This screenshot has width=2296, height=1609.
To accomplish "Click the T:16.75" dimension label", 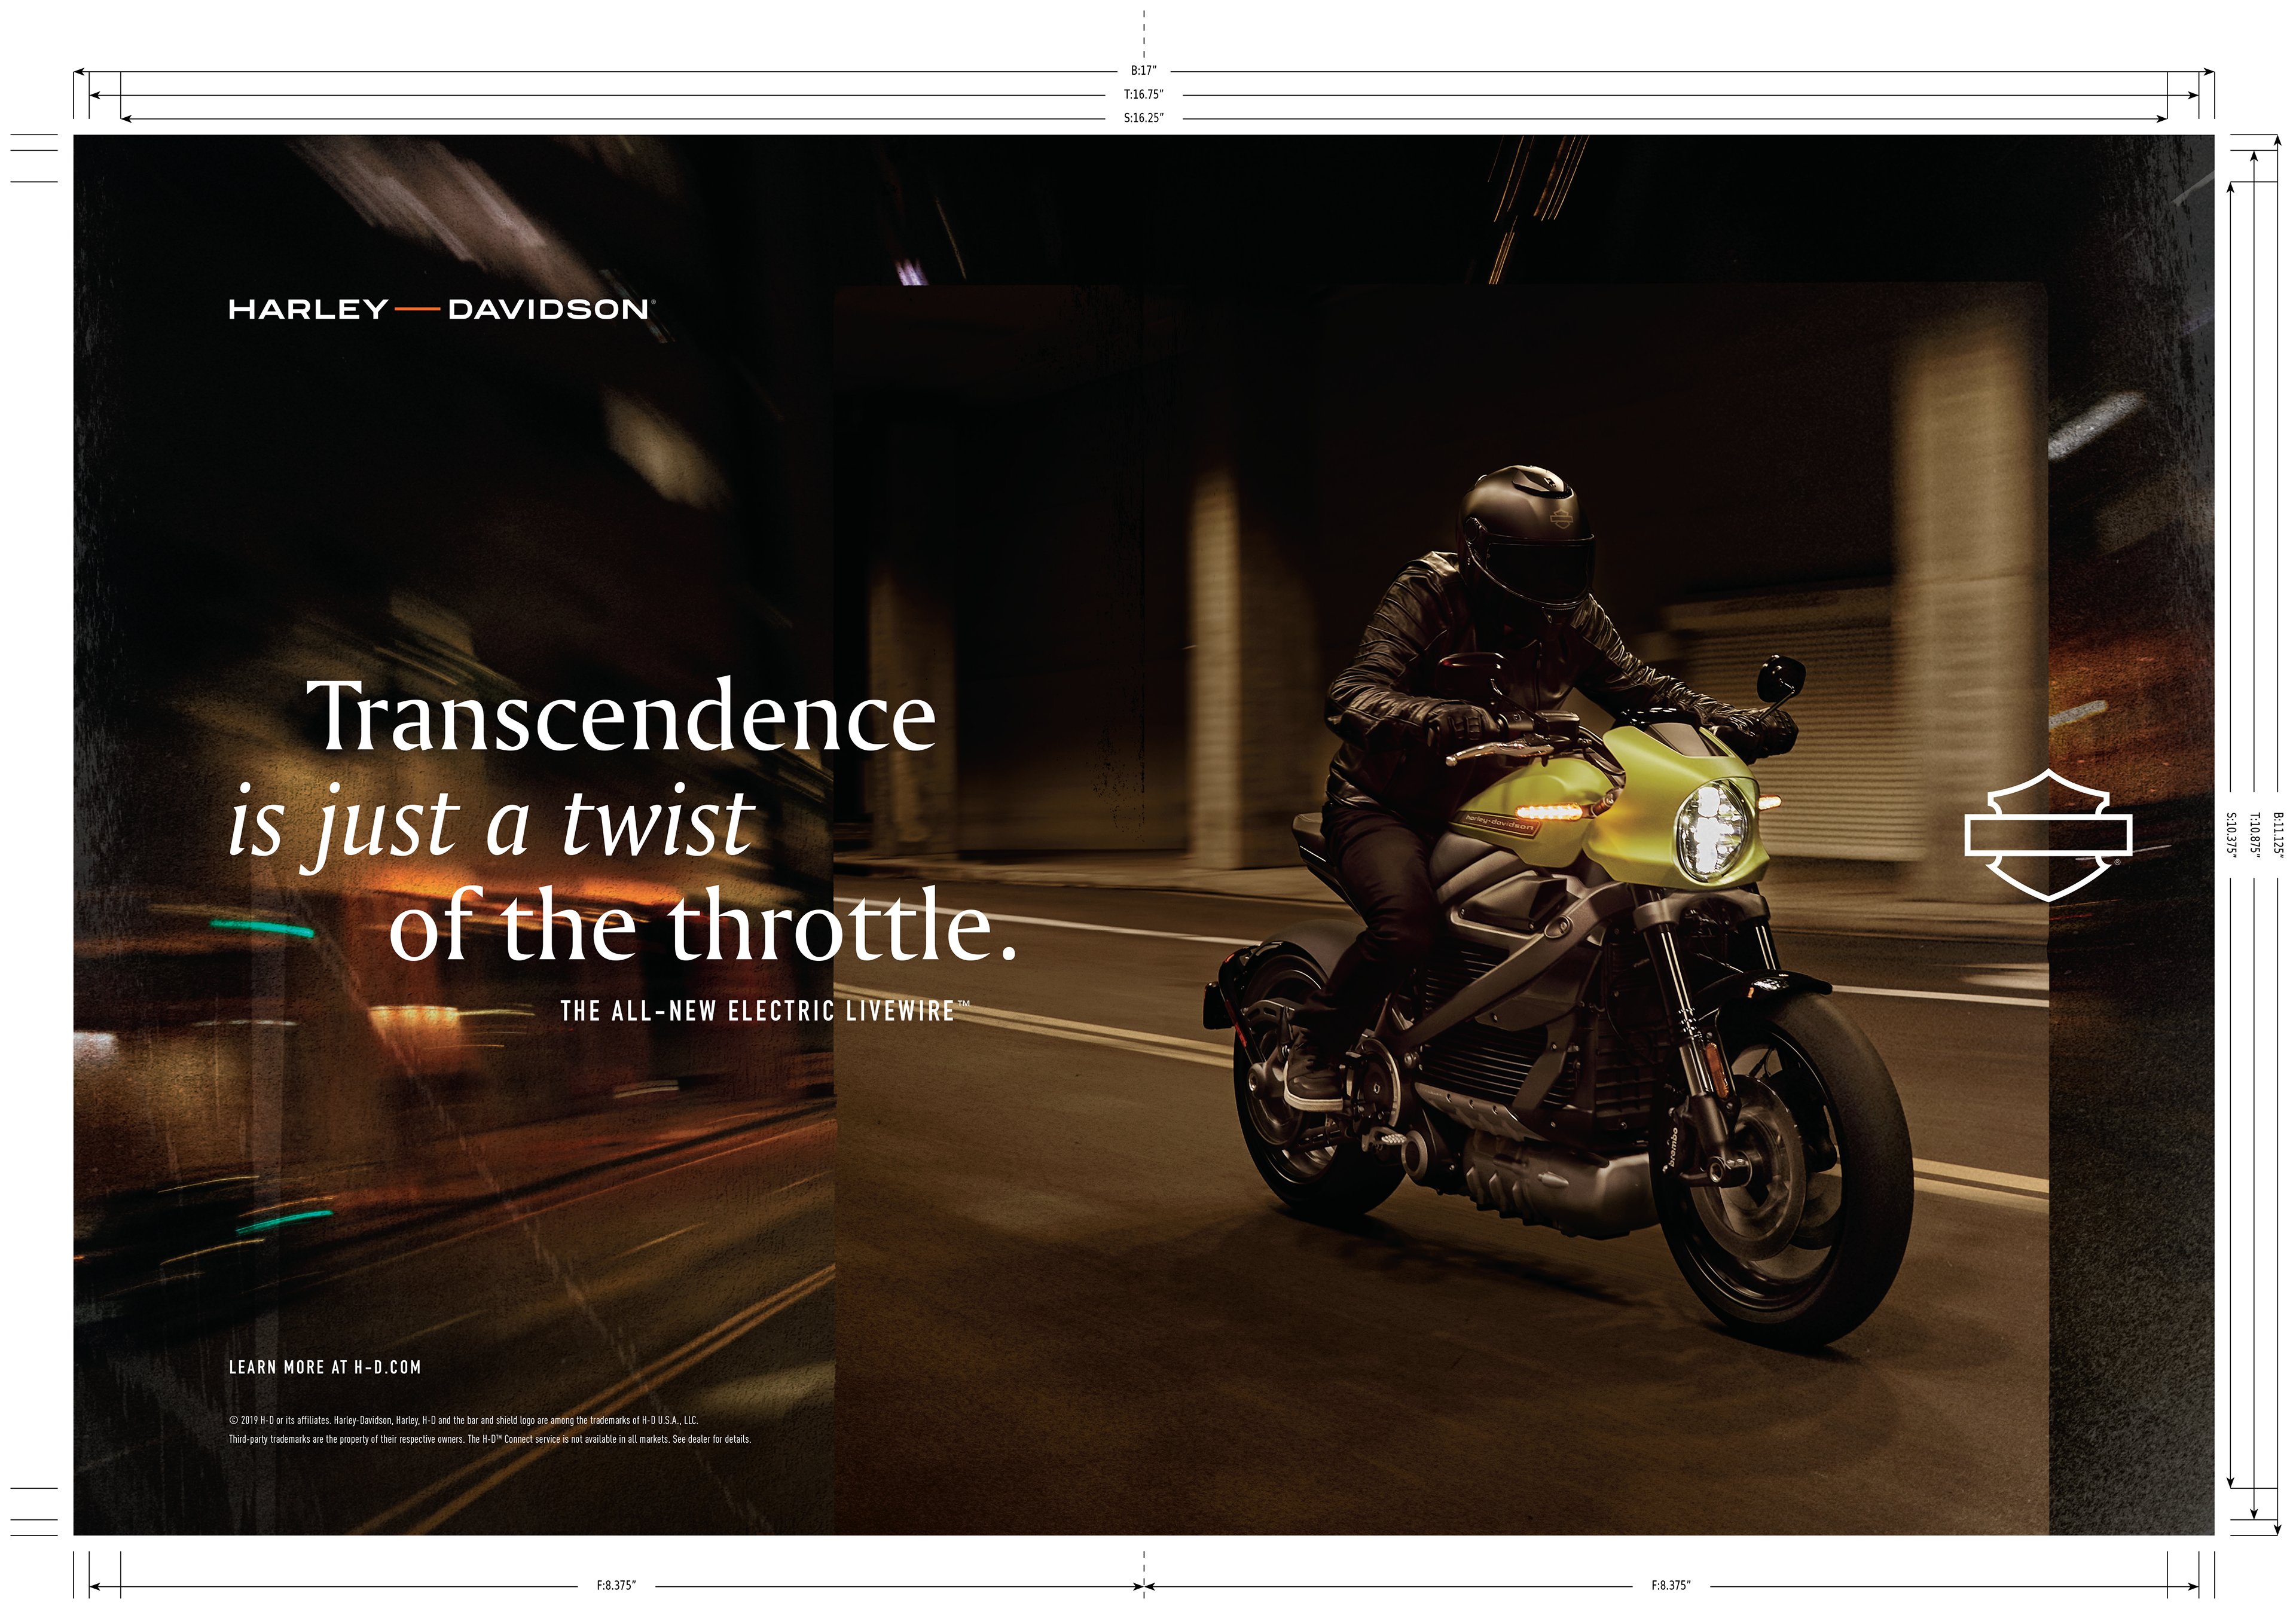I will 1143,95.
